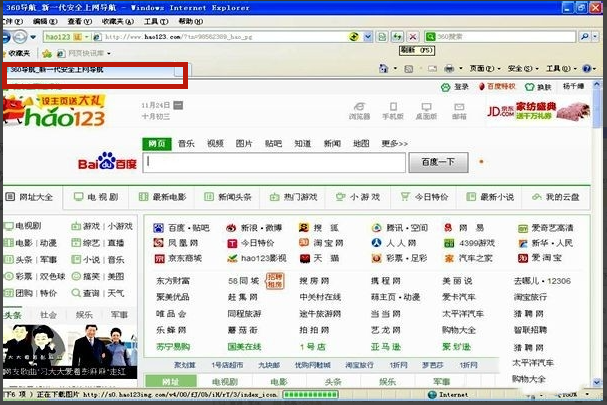Click the 热门游戏 navigation bar item
This screenshot has width=607, height=405.
[x=293, y=197]
